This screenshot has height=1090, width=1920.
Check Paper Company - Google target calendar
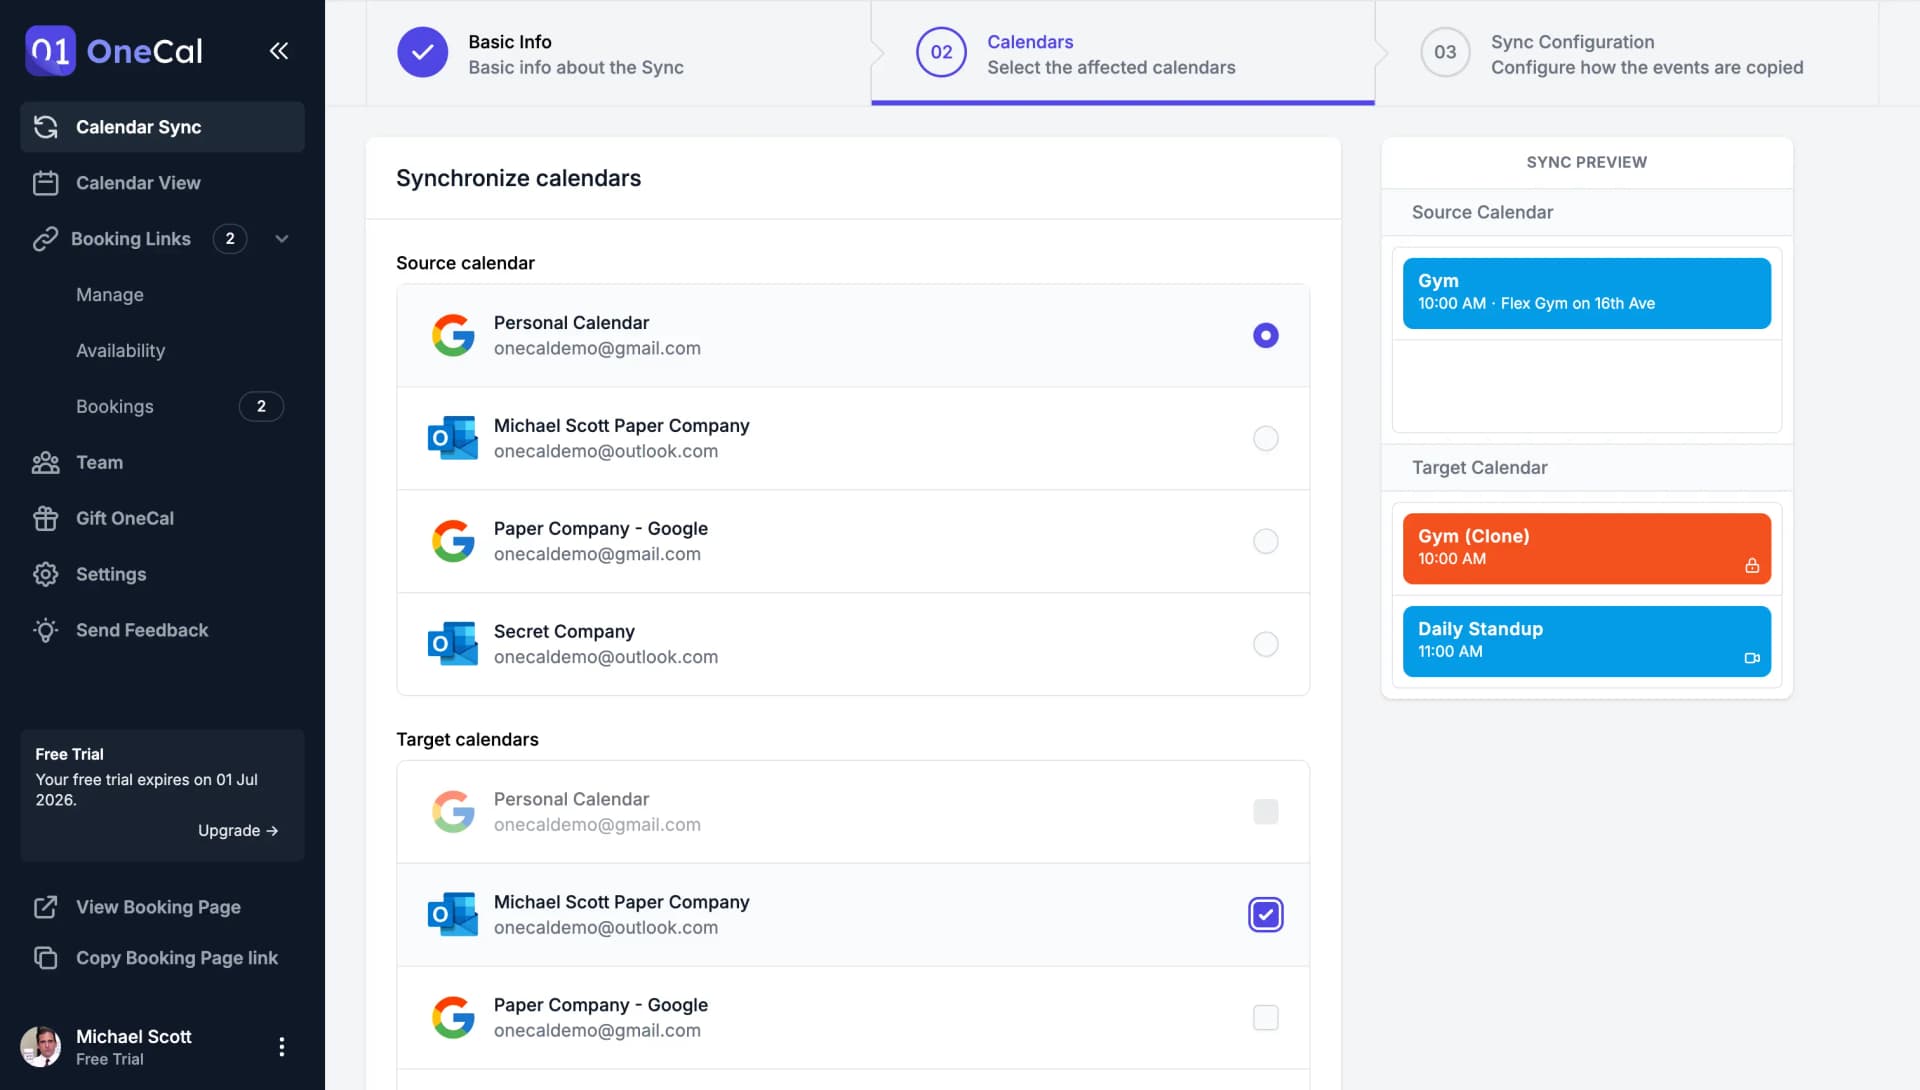[1265, 1018]
